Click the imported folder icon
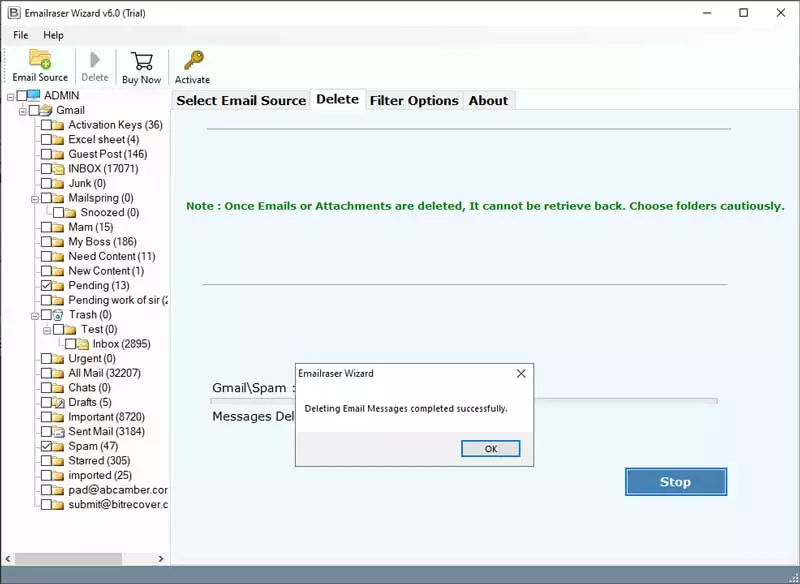The height and width of the screenshot is (584, 800). (x=58, y=476)
